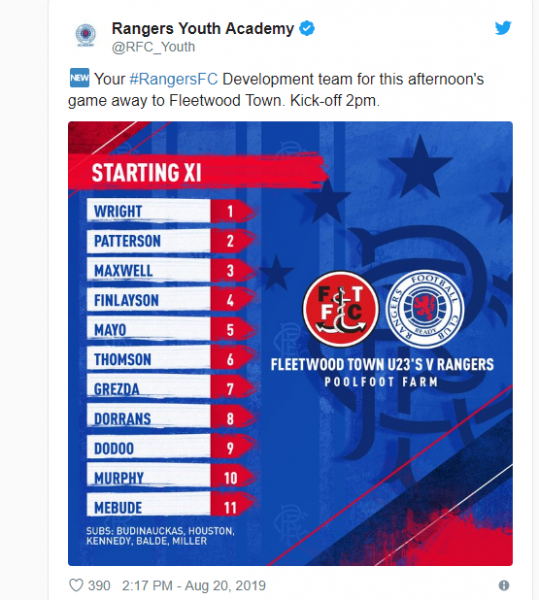
Task: Click the NEW emoji icon
Action: click(79, 78)
